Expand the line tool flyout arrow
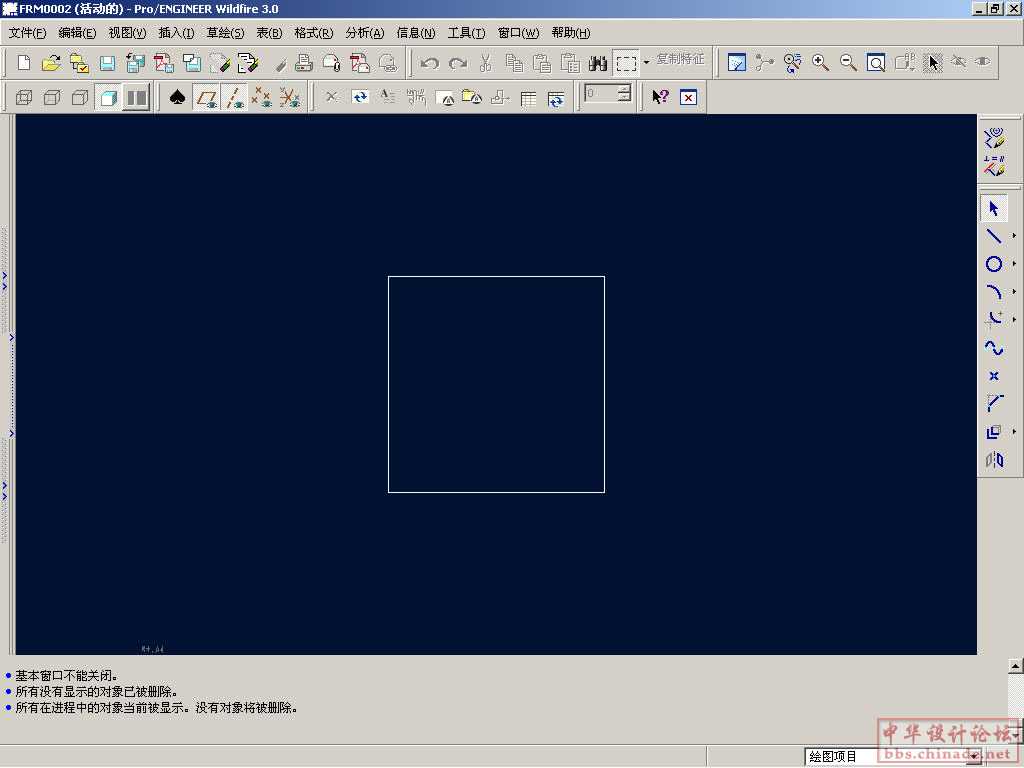This screenshot has height=768, width=1024. point(1014,236)
